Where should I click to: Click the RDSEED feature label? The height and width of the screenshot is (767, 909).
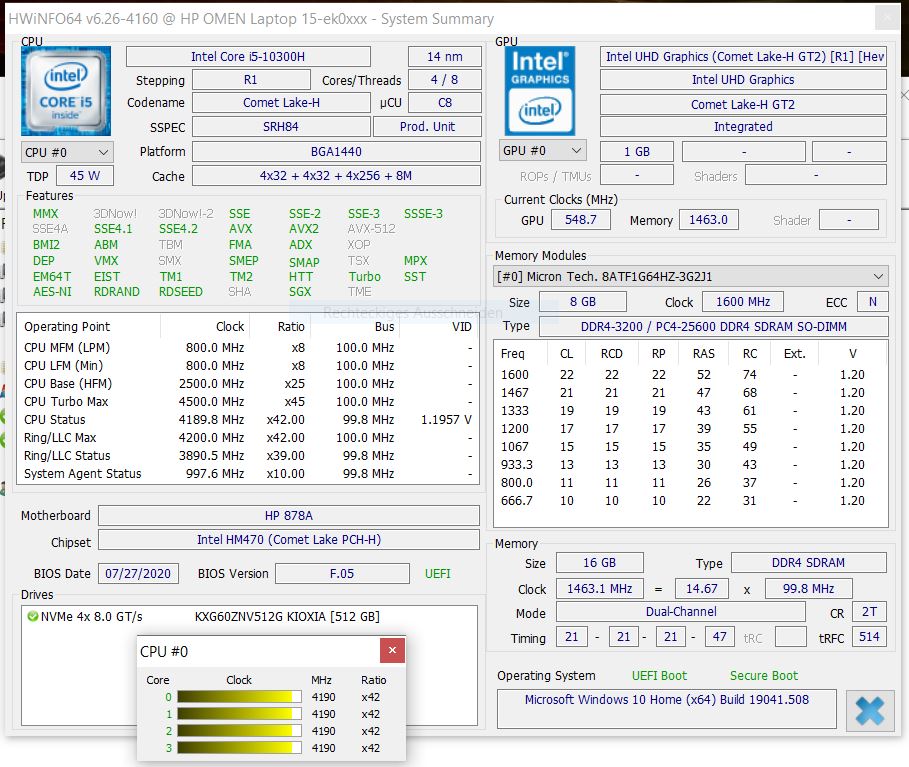coord(181,292)
